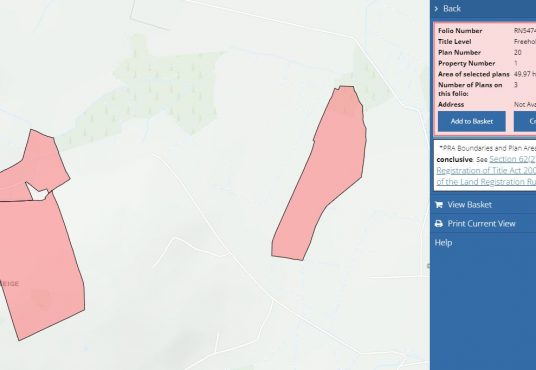Click the chevron arrow beside Back

coord(436,9)
